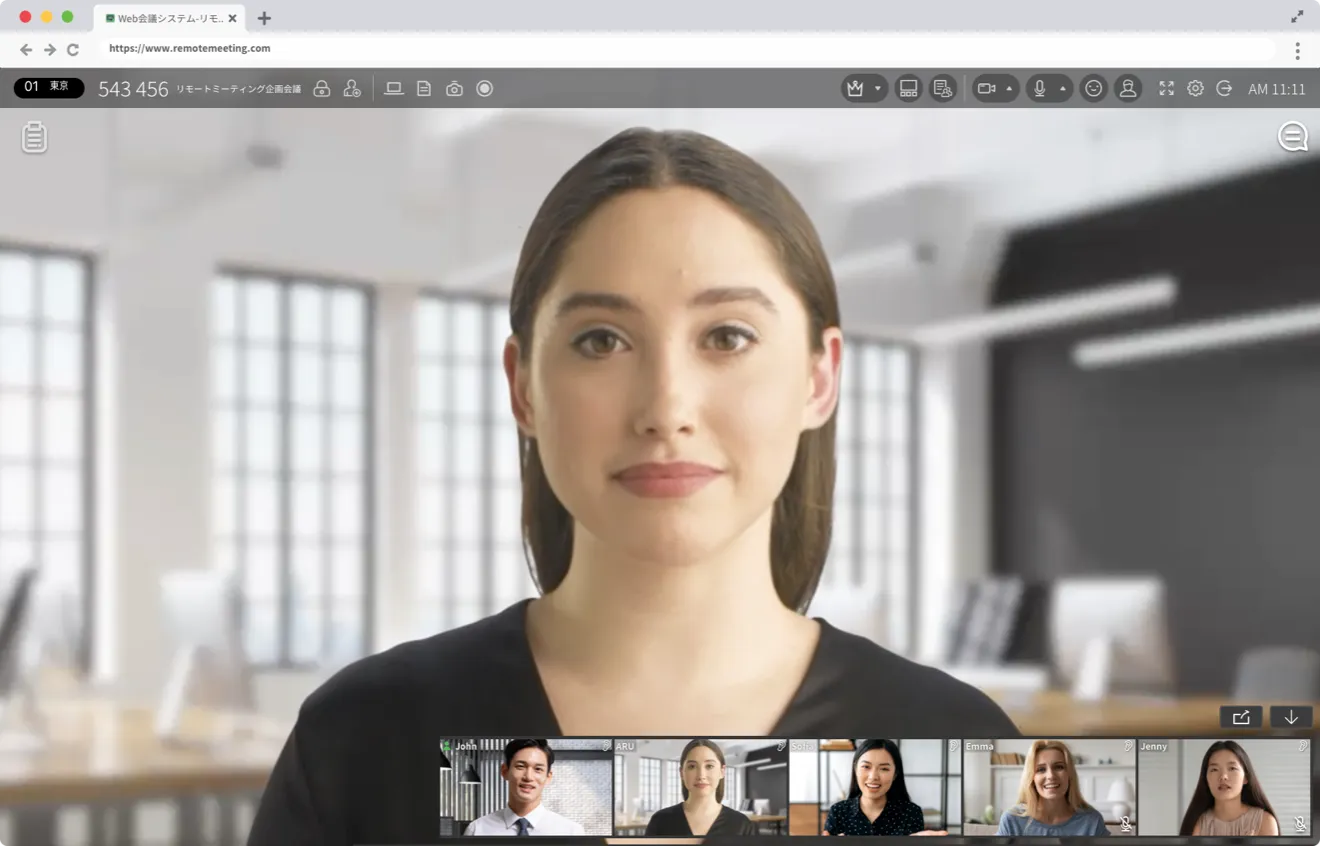Open the browser three-dot menu
Viewport: 1320px width, 846px height.
[x=1297, y=50]
